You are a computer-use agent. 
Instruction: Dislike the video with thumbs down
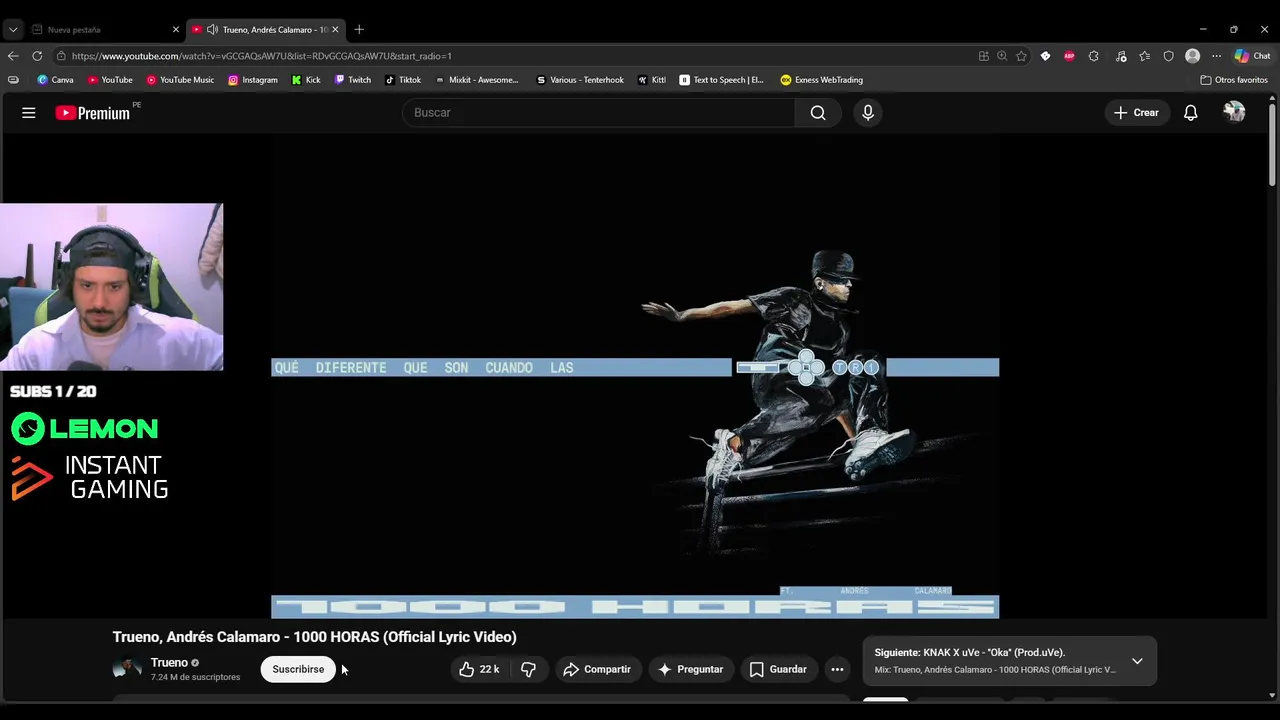528,669
